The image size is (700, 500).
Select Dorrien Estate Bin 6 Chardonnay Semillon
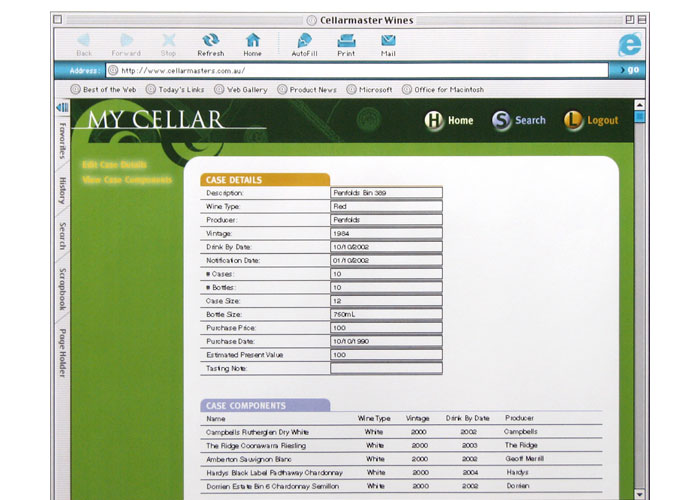pyautogui.click(x=401, y=486)
